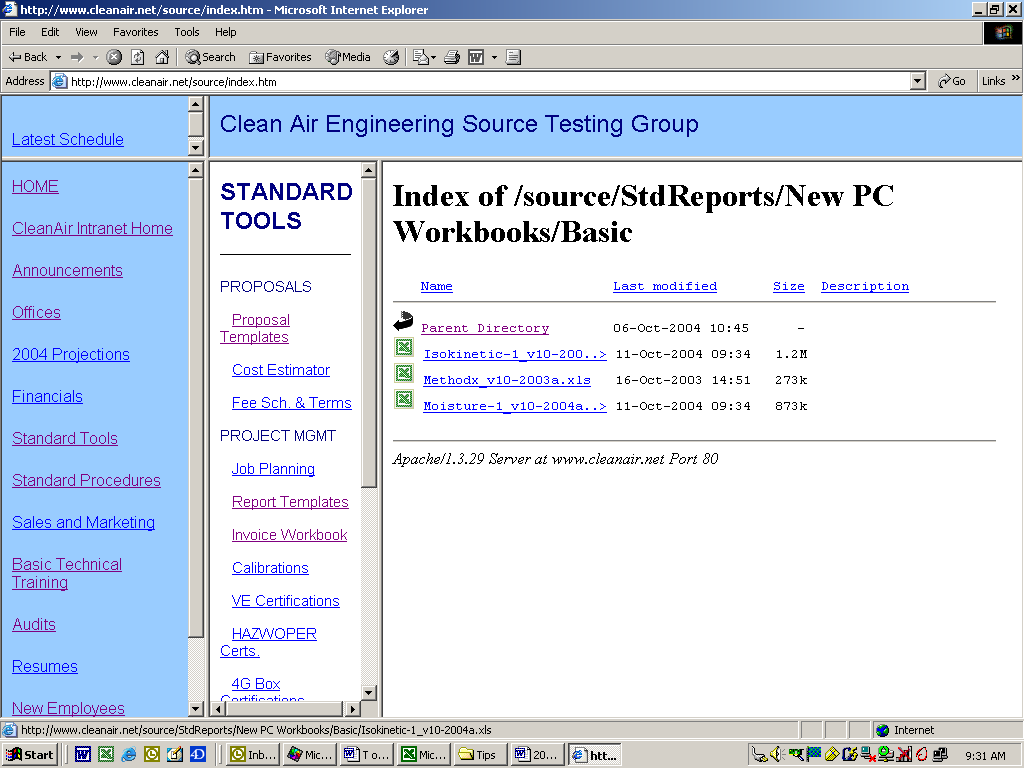
Task: Show browsing History using the clock icon
Action: [x=391, y=57]
